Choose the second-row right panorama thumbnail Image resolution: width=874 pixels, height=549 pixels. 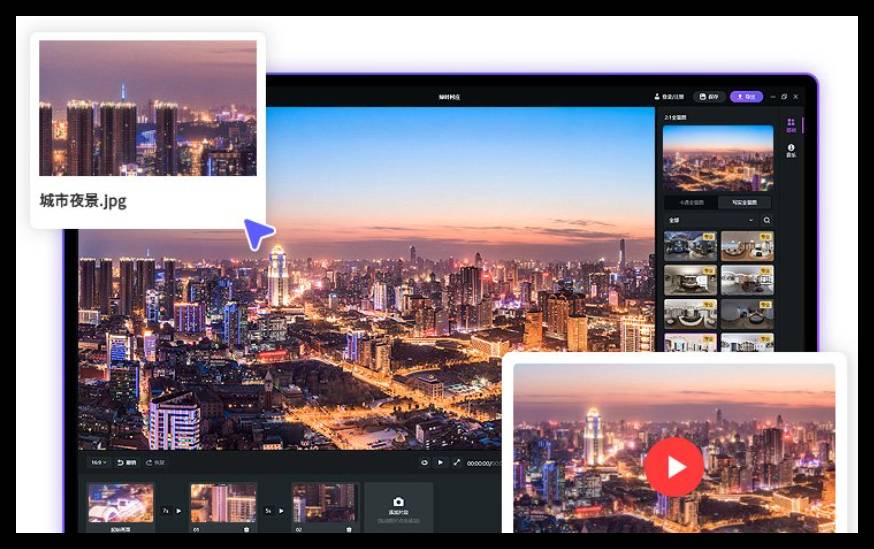[x=747, y=280]
